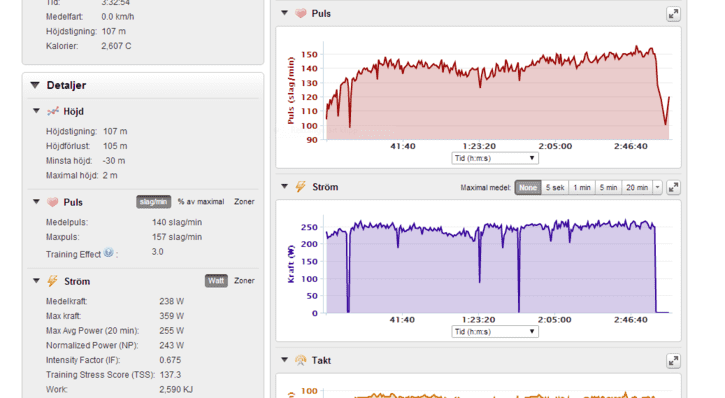This screenshot has width=725, height=398.
Task: Open more Maximal medel interval options arrow
Action: pyautogui.click(x=657, y=187)
